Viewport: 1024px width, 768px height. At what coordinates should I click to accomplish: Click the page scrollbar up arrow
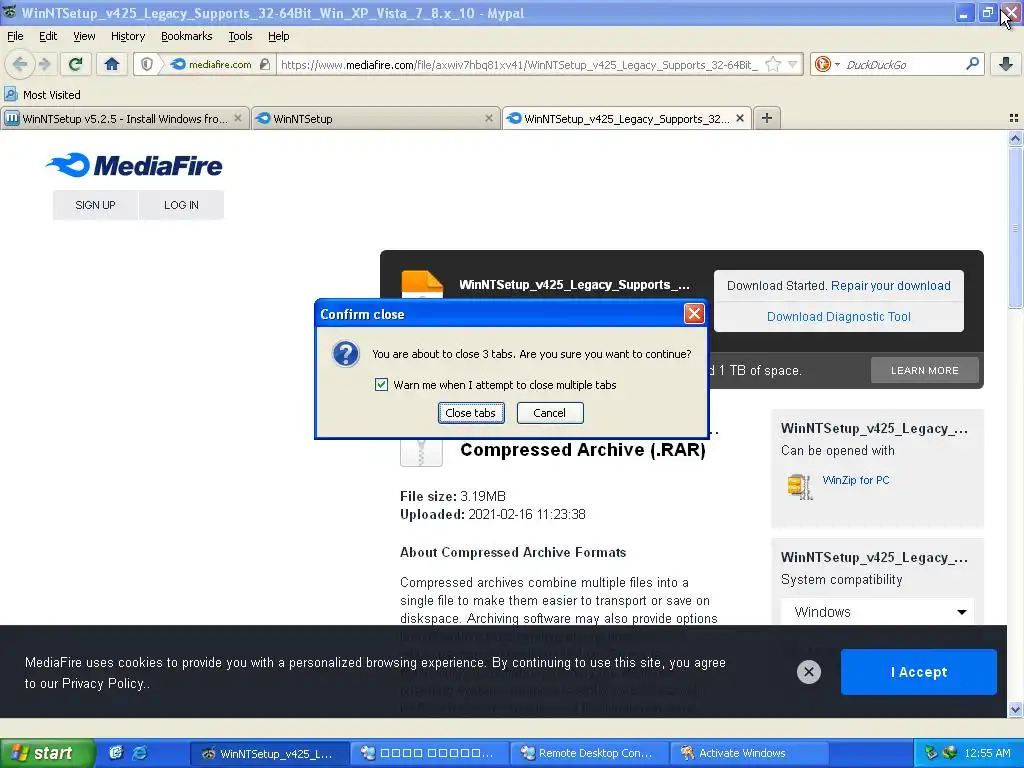click(1015, 138)
